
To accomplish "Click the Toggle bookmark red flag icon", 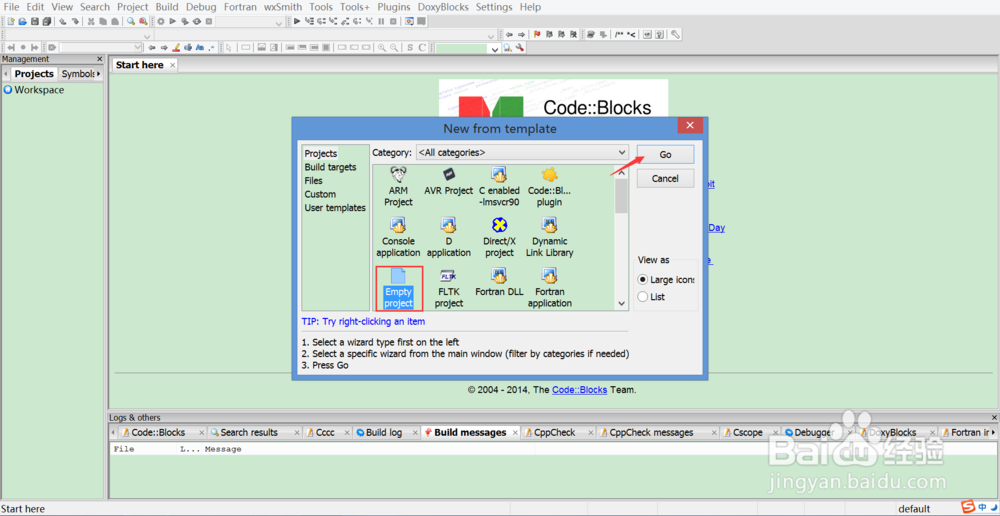I will pos(537,34).
